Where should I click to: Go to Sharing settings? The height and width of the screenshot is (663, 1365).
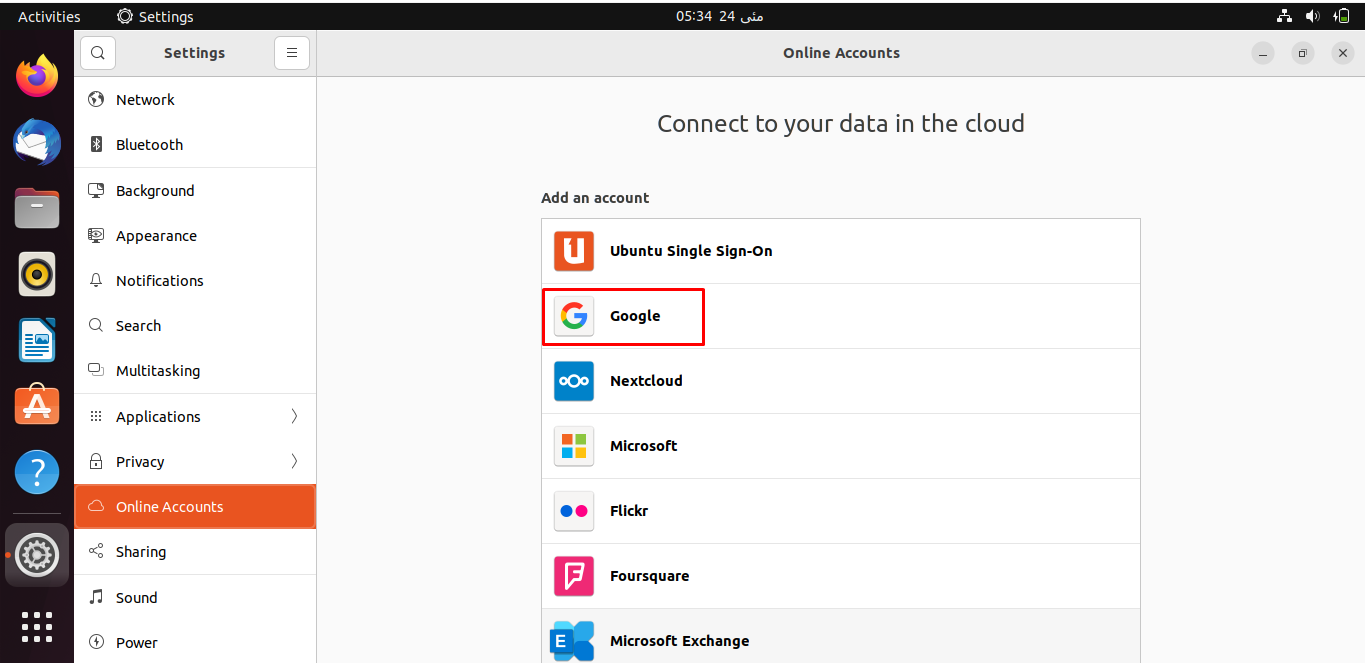pyautogui.click(x=195, y=552)
